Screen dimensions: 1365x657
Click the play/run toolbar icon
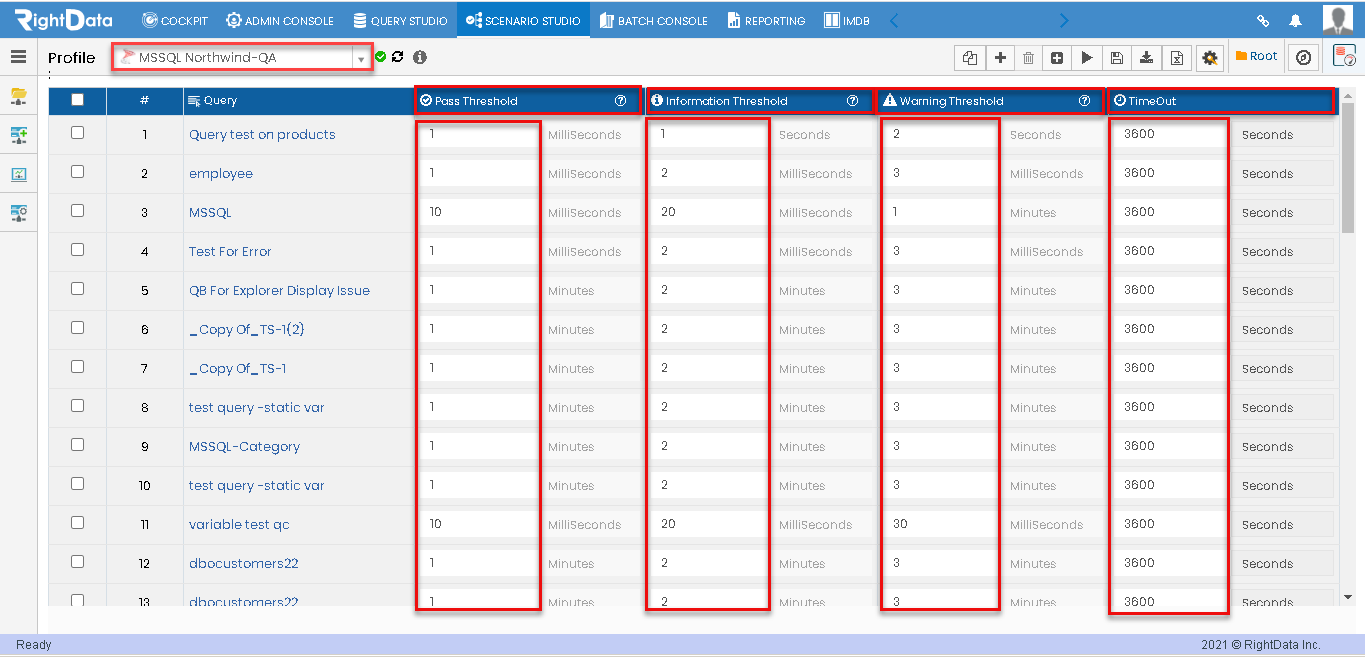1087,58
